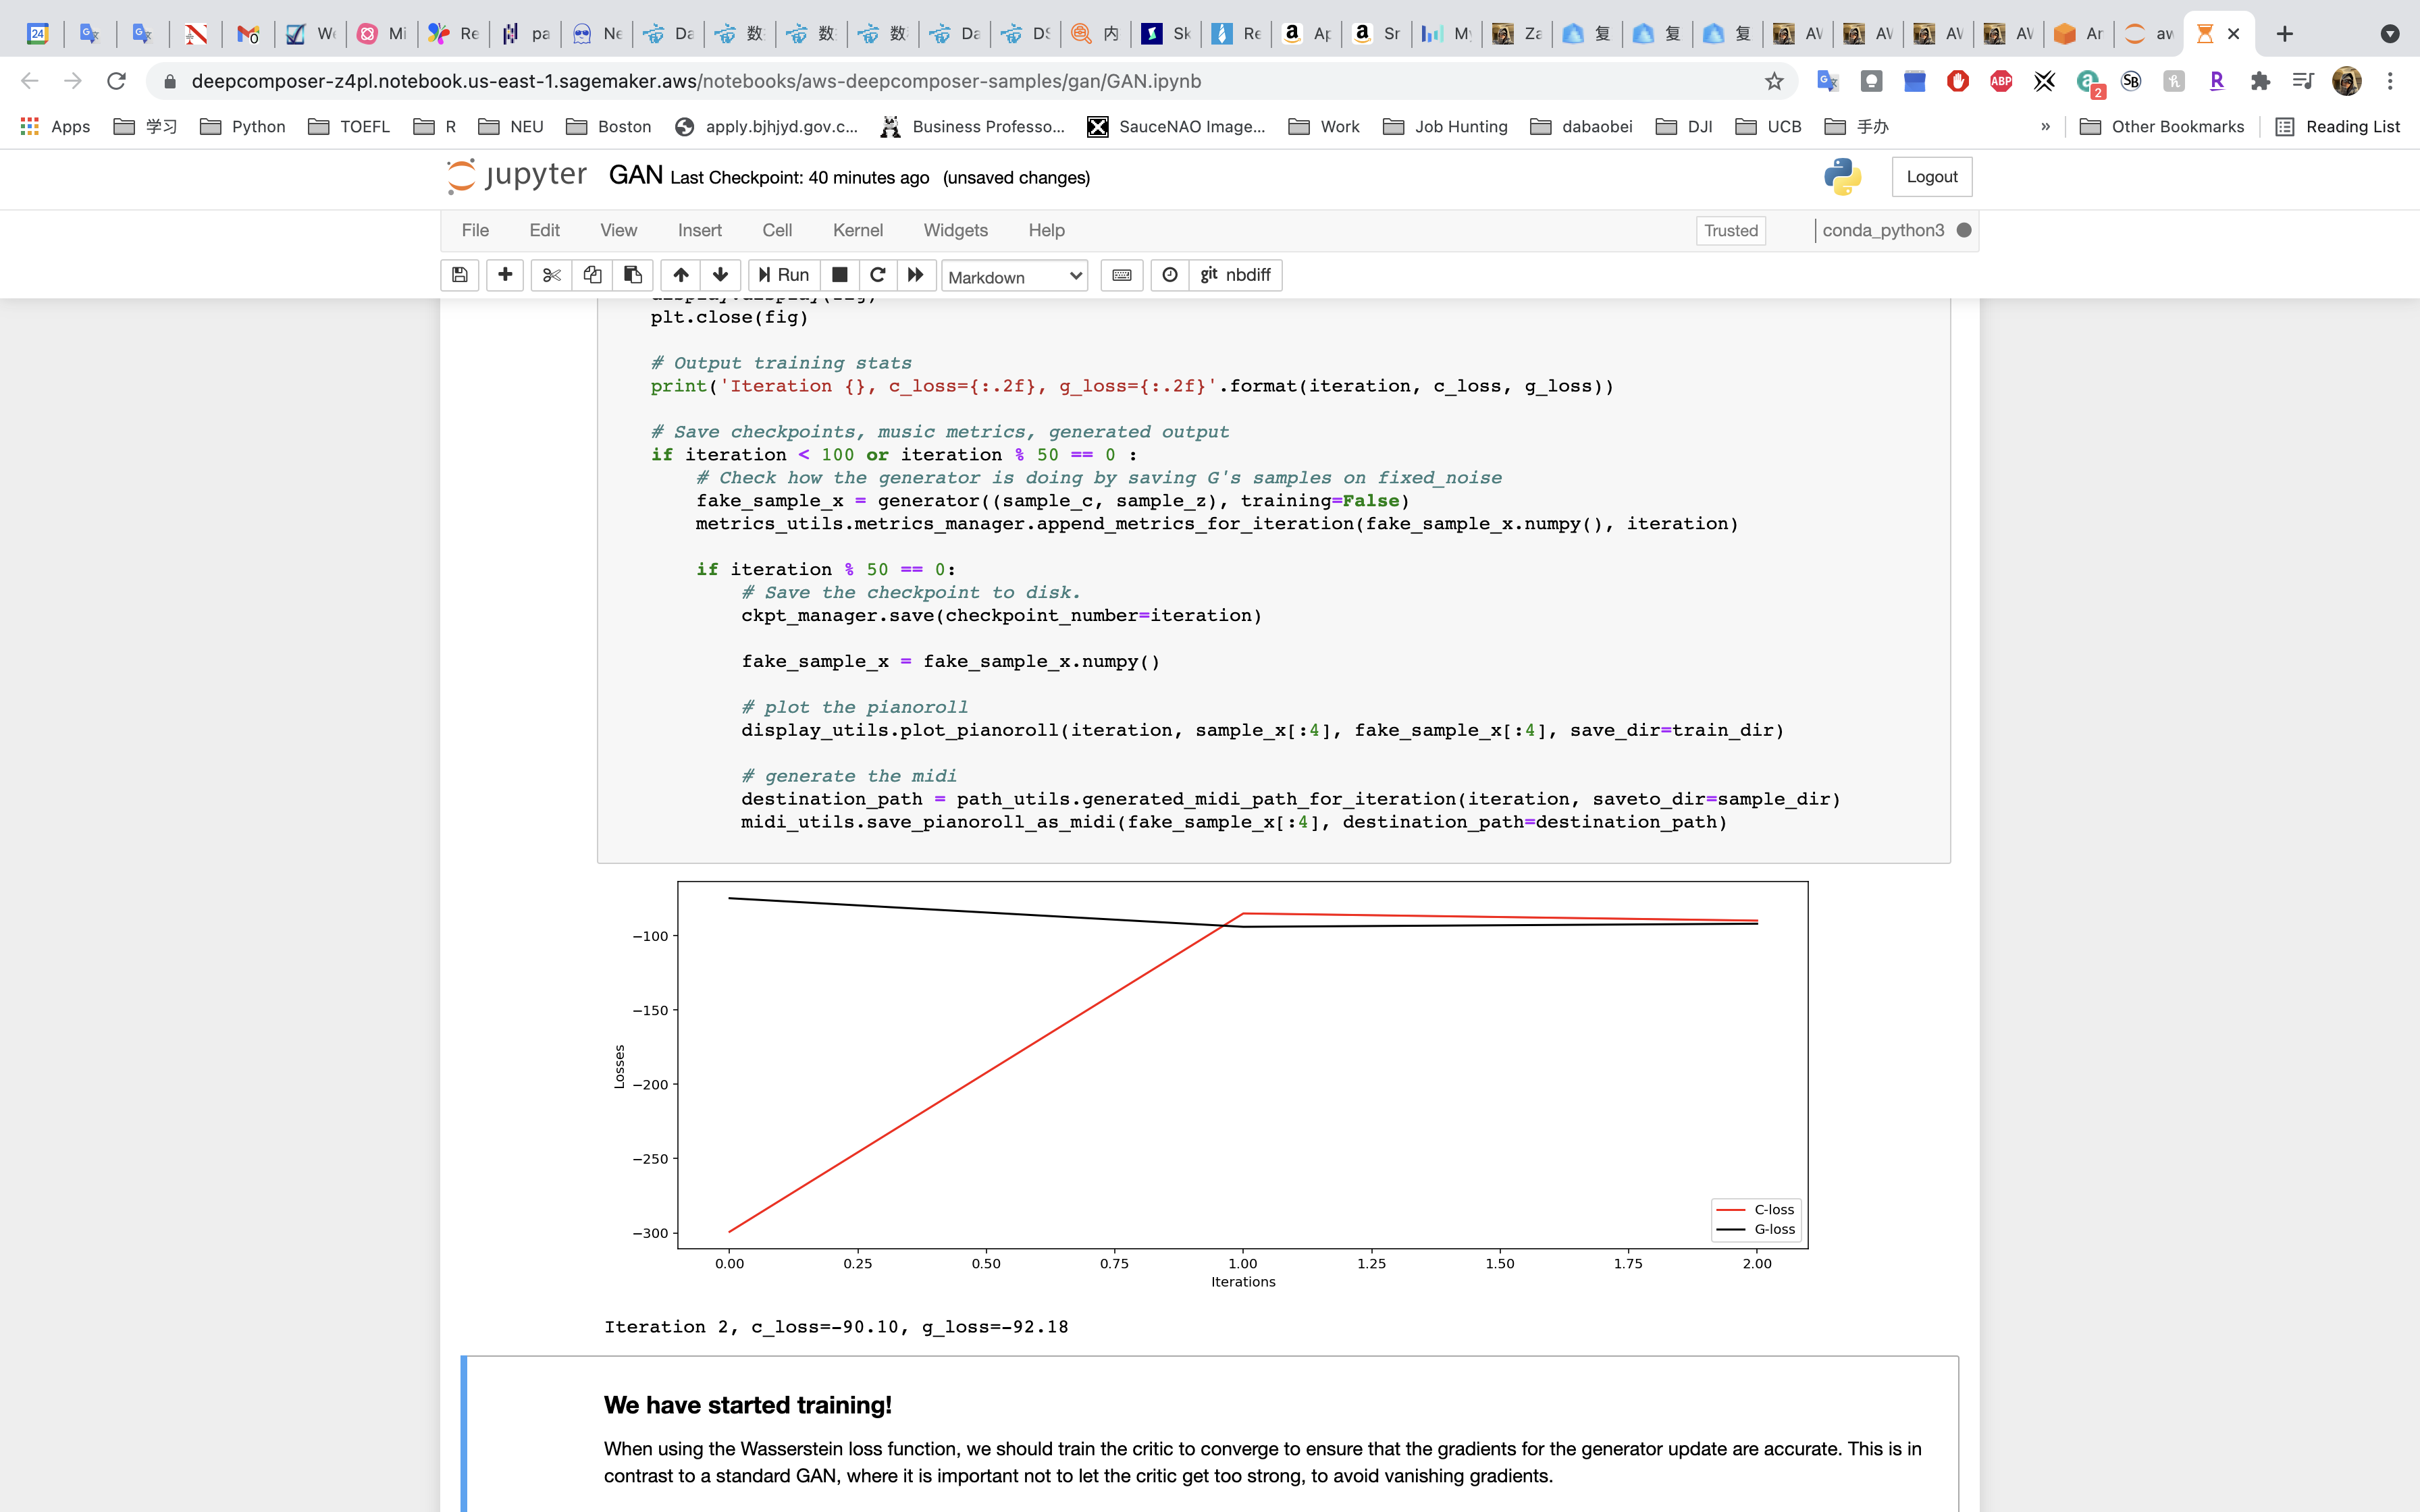Expand hidden bookmarks chevron
Image resolution: width=2420 pixels, height=1512 pixels.
coord(2045,127)
